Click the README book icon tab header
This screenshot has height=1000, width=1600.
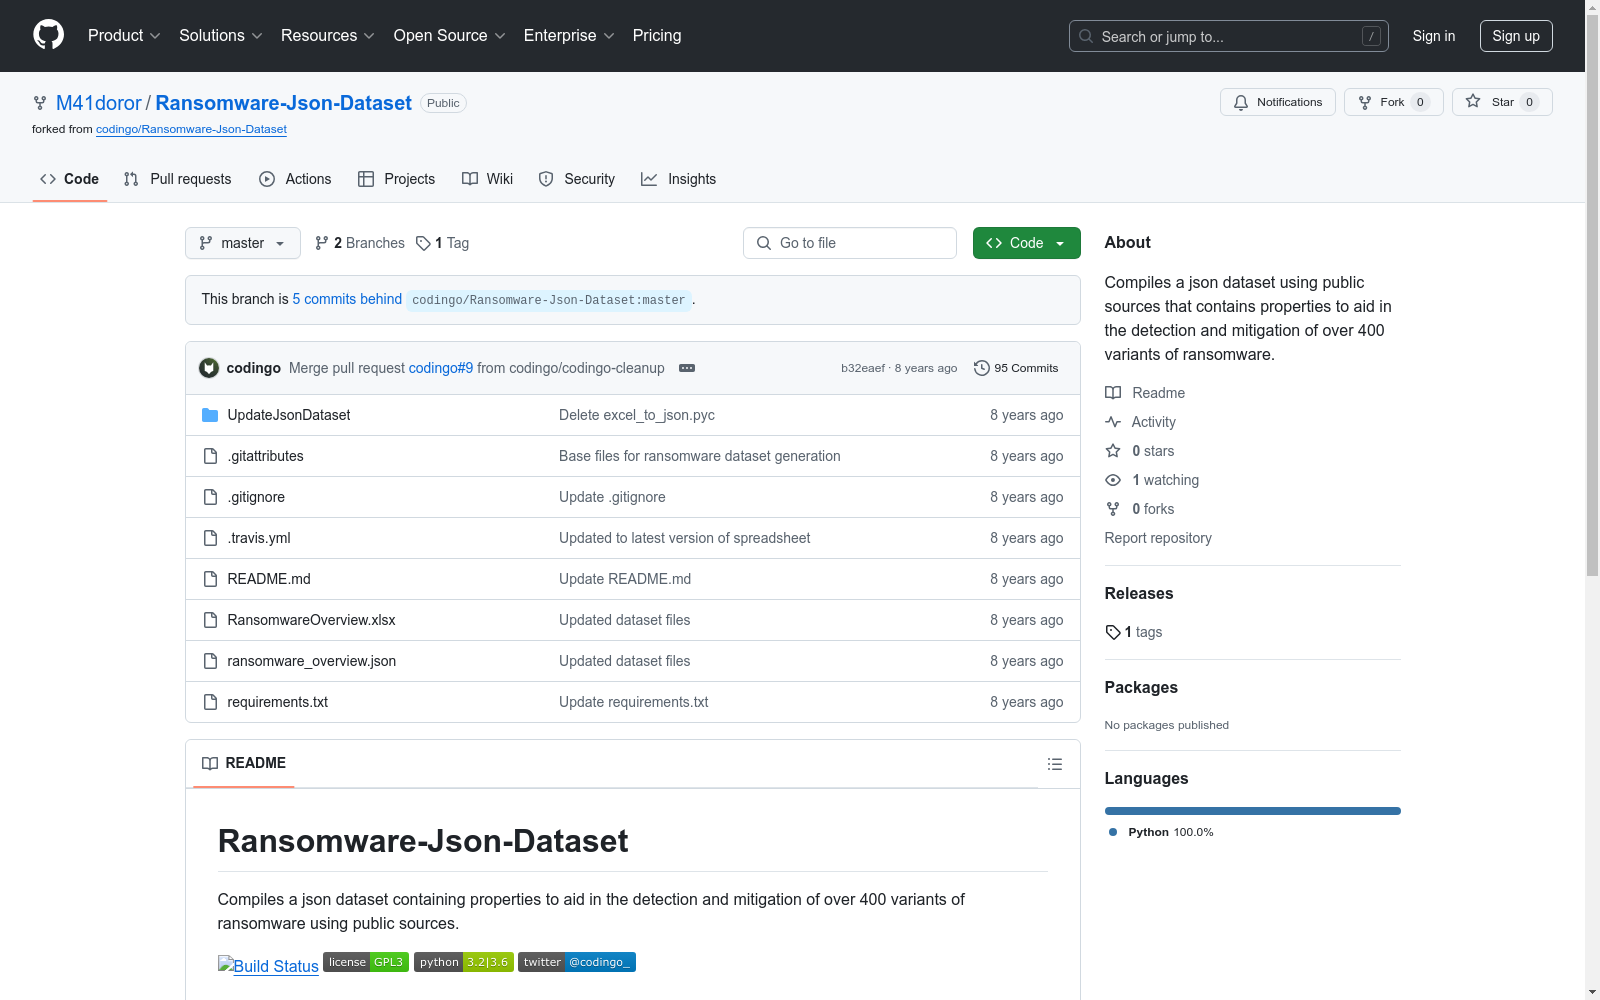[x=210, y=763]
